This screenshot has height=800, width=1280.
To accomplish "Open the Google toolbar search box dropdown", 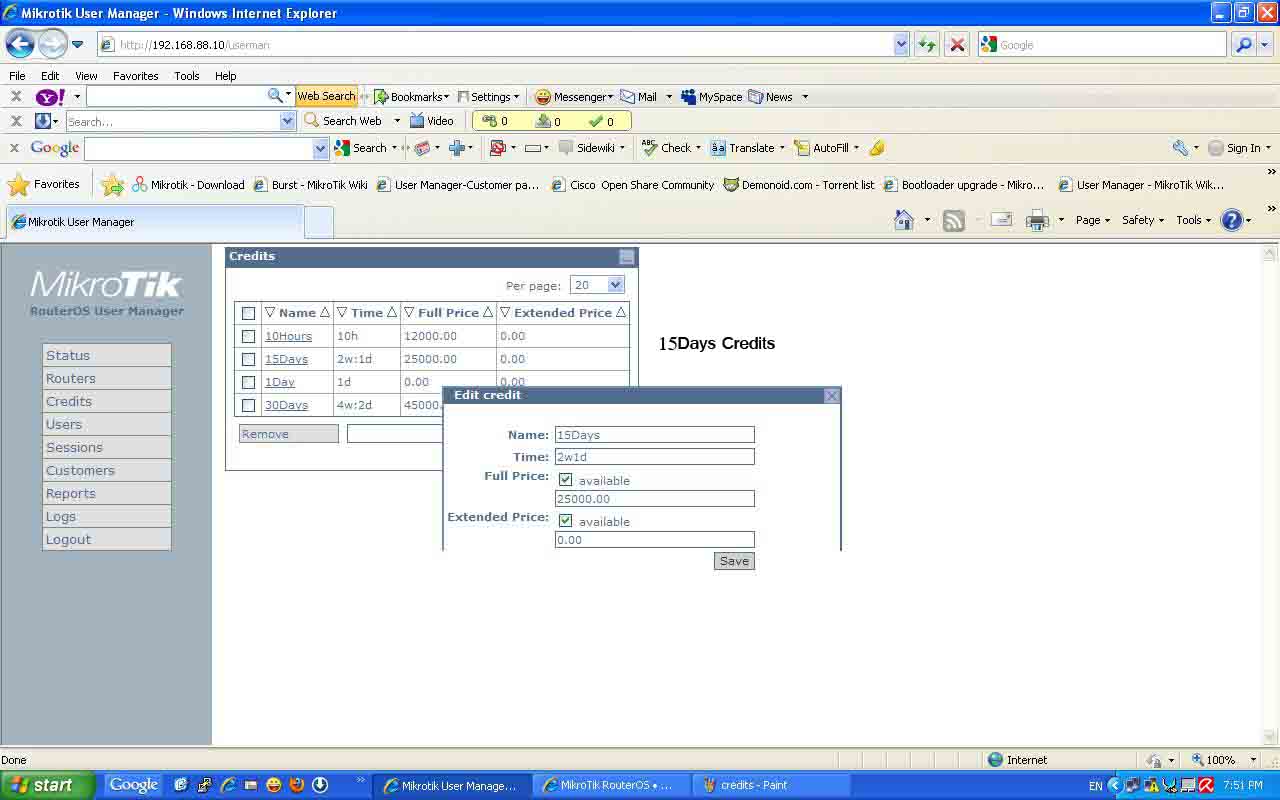I will tap(320, 148).
